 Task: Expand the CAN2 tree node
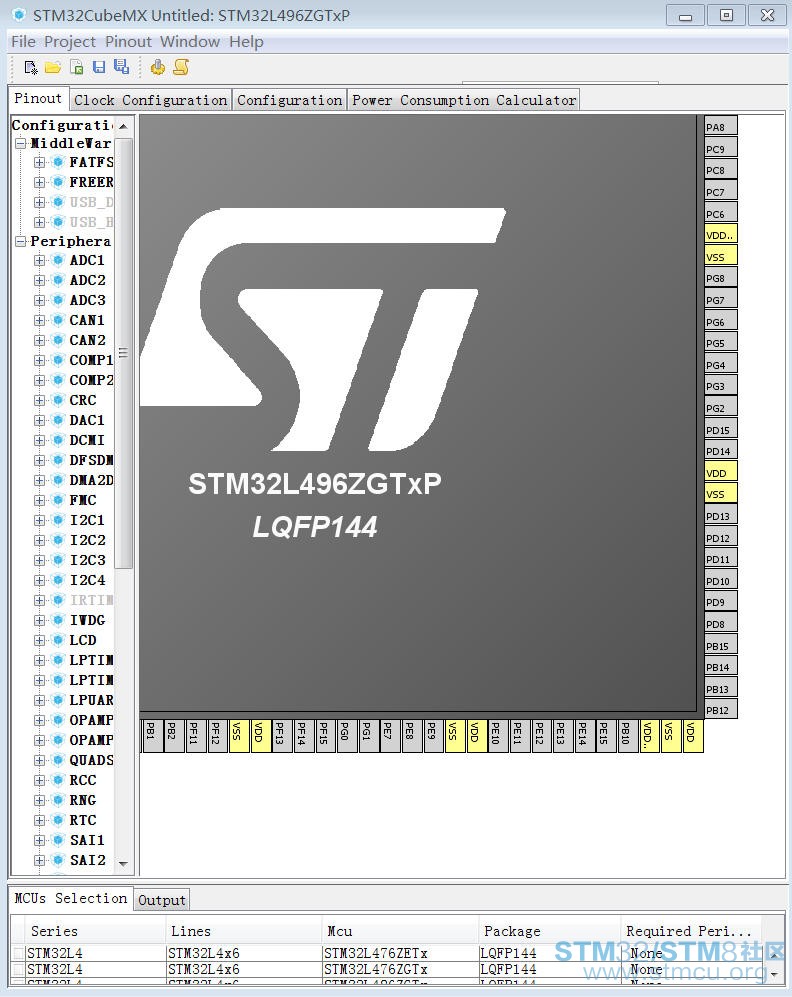[x=39, y=340]
